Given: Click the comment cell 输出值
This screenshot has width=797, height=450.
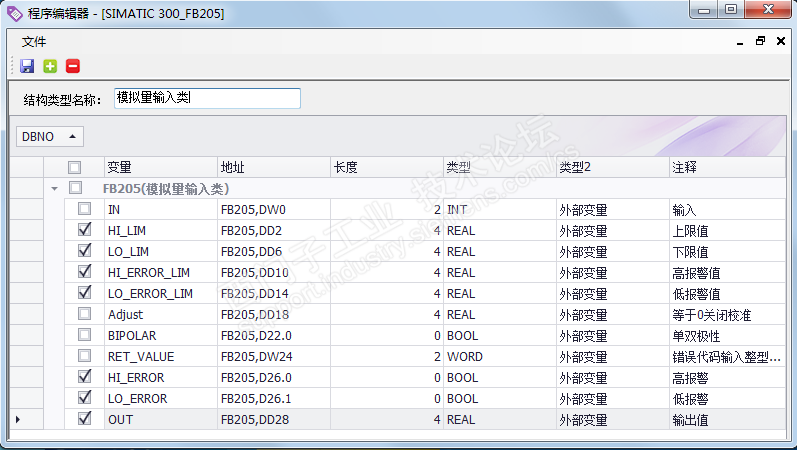Looking at the screenshot, I should (727, 419).
